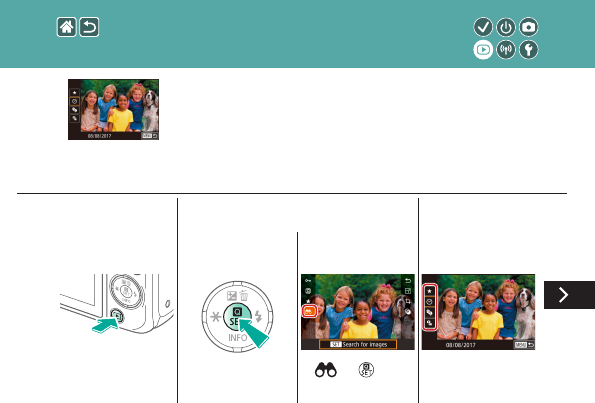The image size is (595, 403).
Task: Click the return back arrow icon
Action: [x=89, y=27]
